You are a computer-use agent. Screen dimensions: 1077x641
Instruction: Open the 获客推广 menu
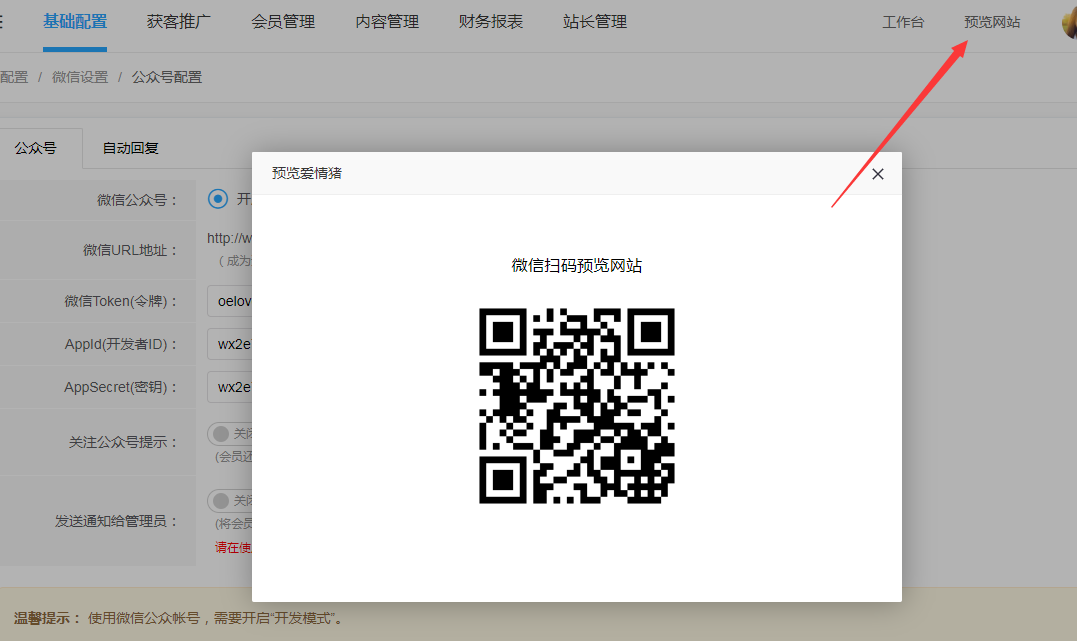point(179,22)
